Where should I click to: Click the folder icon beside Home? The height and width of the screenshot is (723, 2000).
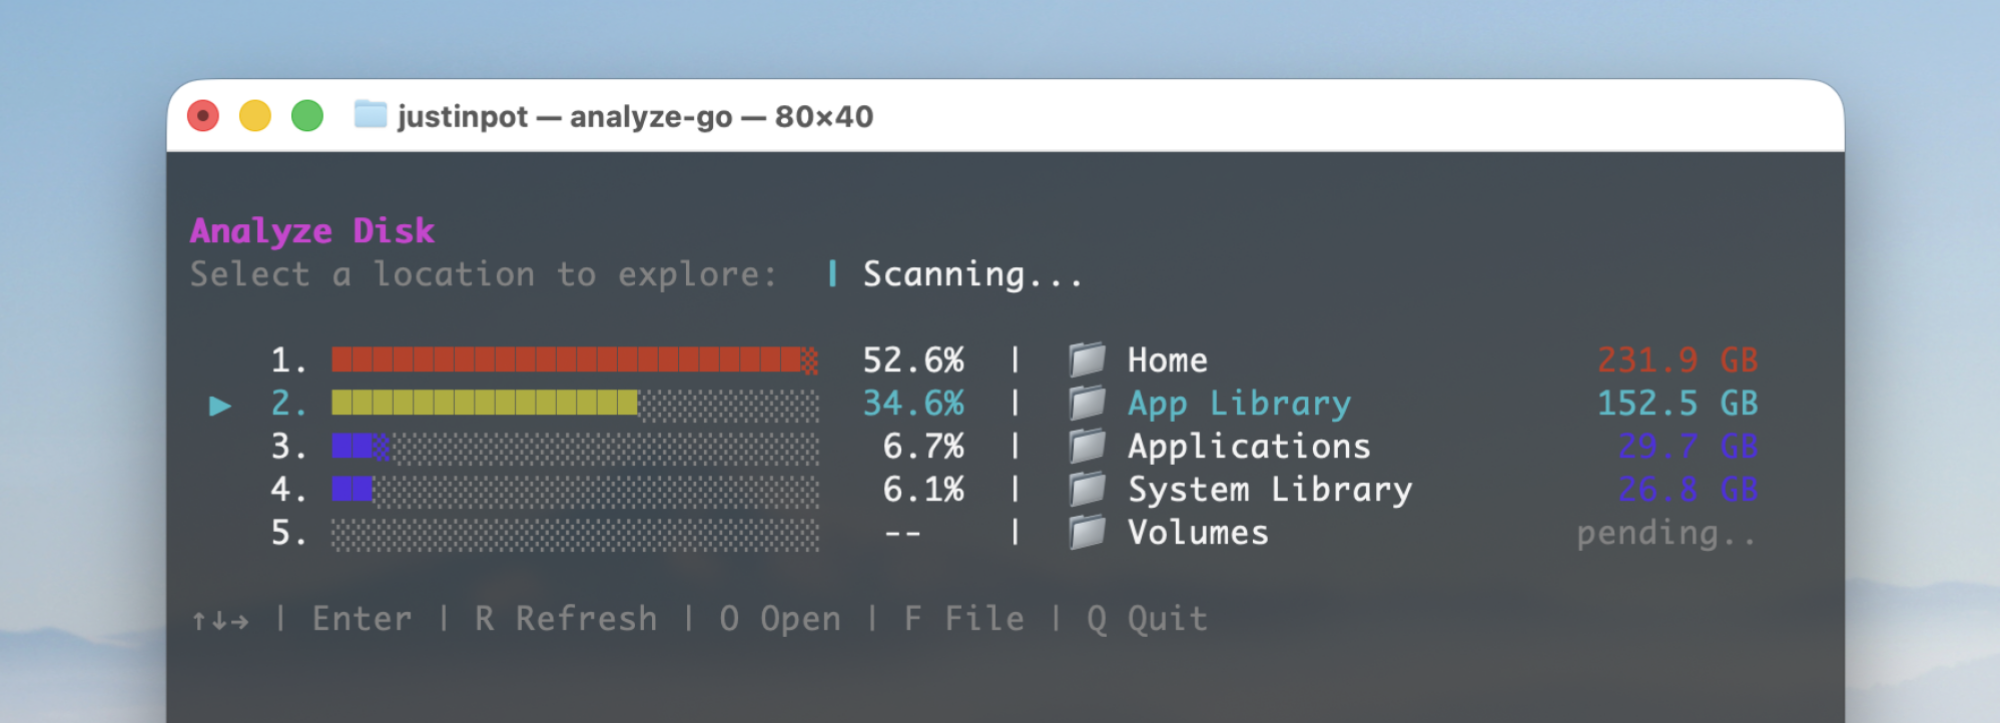pyautogui.click(x=1087, y=359)
